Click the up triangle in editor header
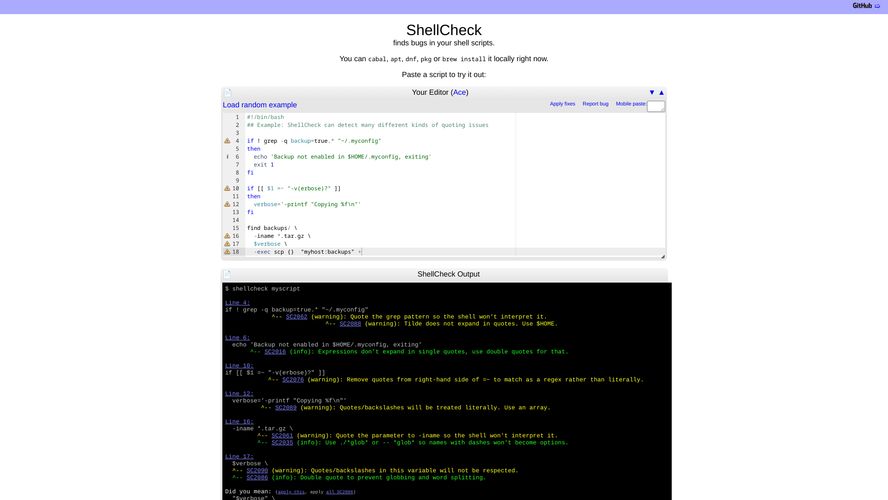Image resolution: width=888 pixels, height=500 pixels. click(x=661, y=92)
